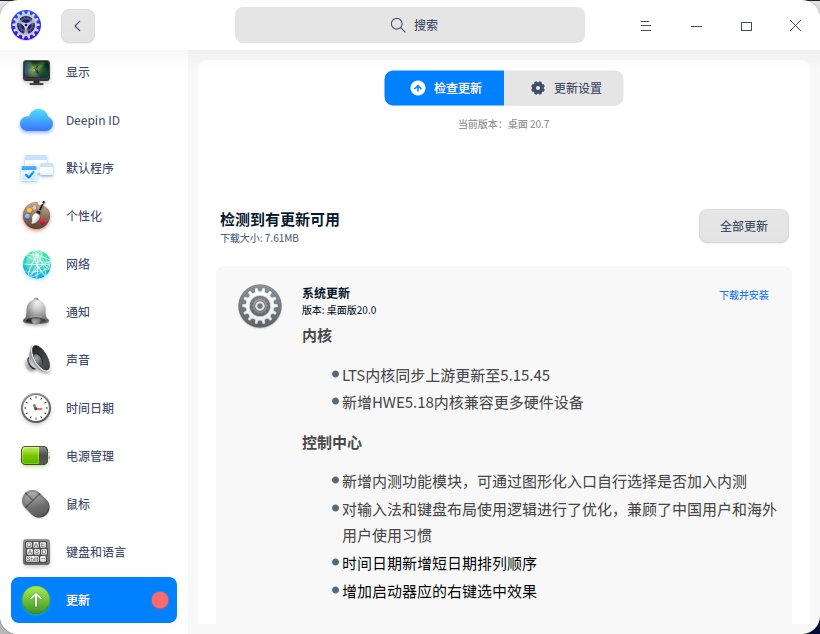Click the 全部更新 update all button
This screenshot has width=820, height=634.
743,226
